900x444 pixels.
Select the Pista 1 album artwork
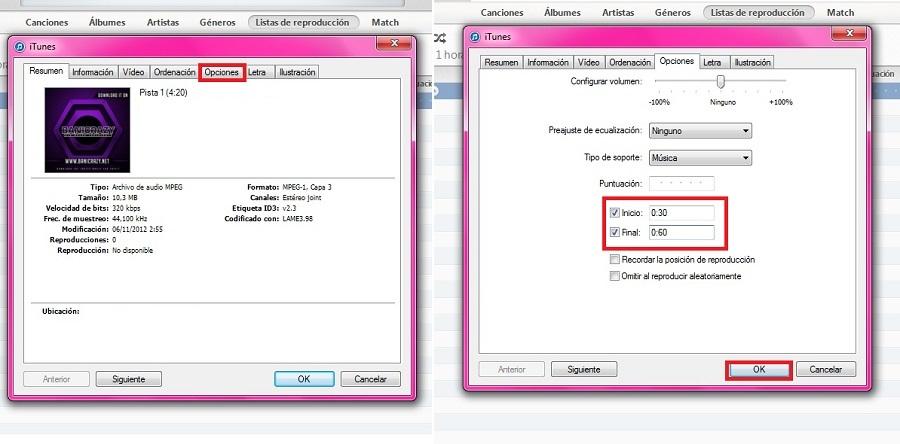(x=88, y=129)
